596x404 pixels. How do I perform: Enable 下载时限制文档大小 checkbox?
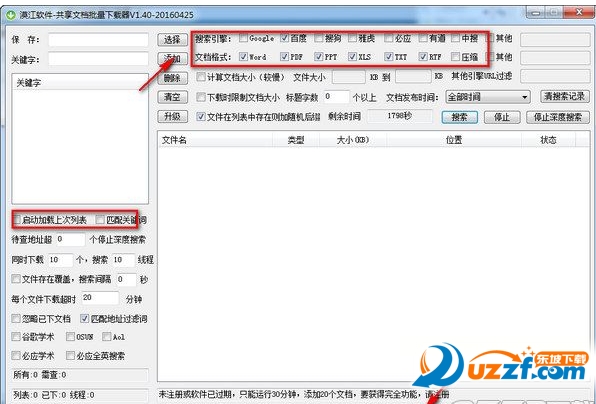pos(201,97)
